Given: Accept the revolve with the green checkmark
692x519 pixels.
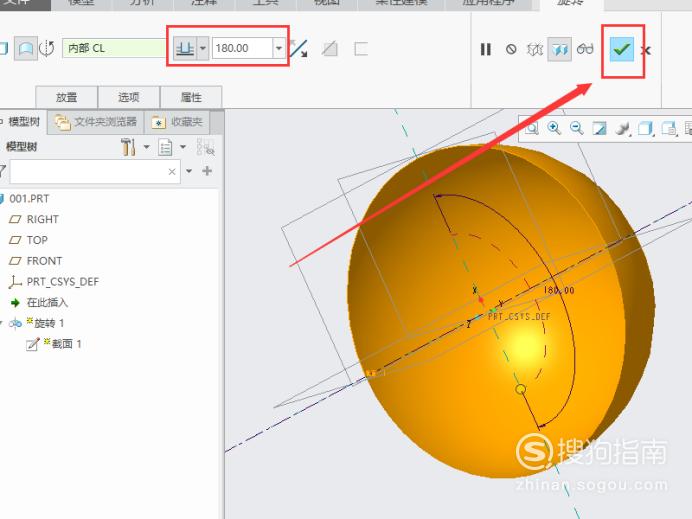Looking at the screenshot, I should click(621, 49).
